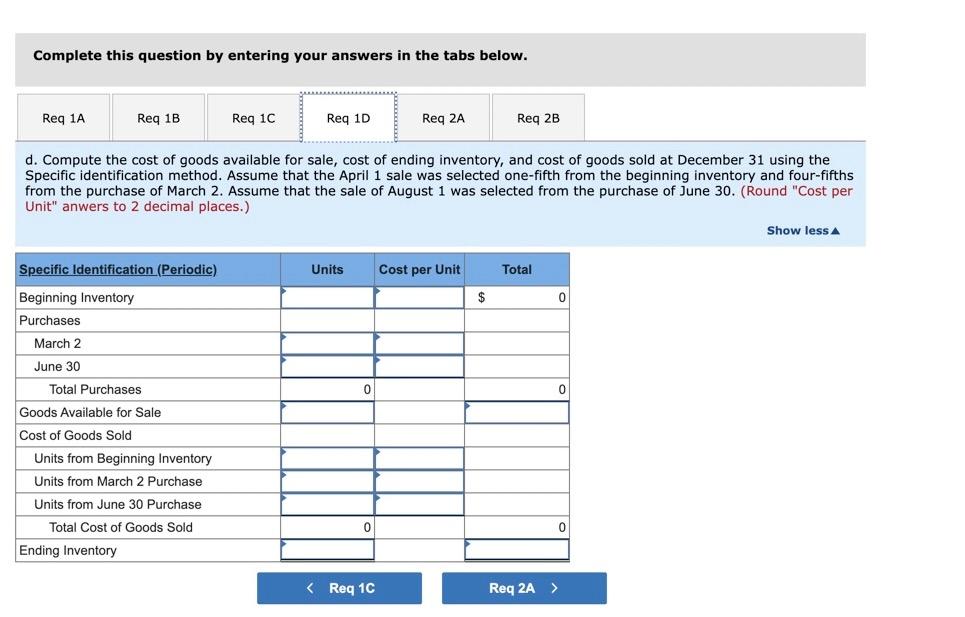Click the Units from June 30 Purchase cell
Image resolution: width=965 pixels, height=617 pixels.
pos(325,504)
